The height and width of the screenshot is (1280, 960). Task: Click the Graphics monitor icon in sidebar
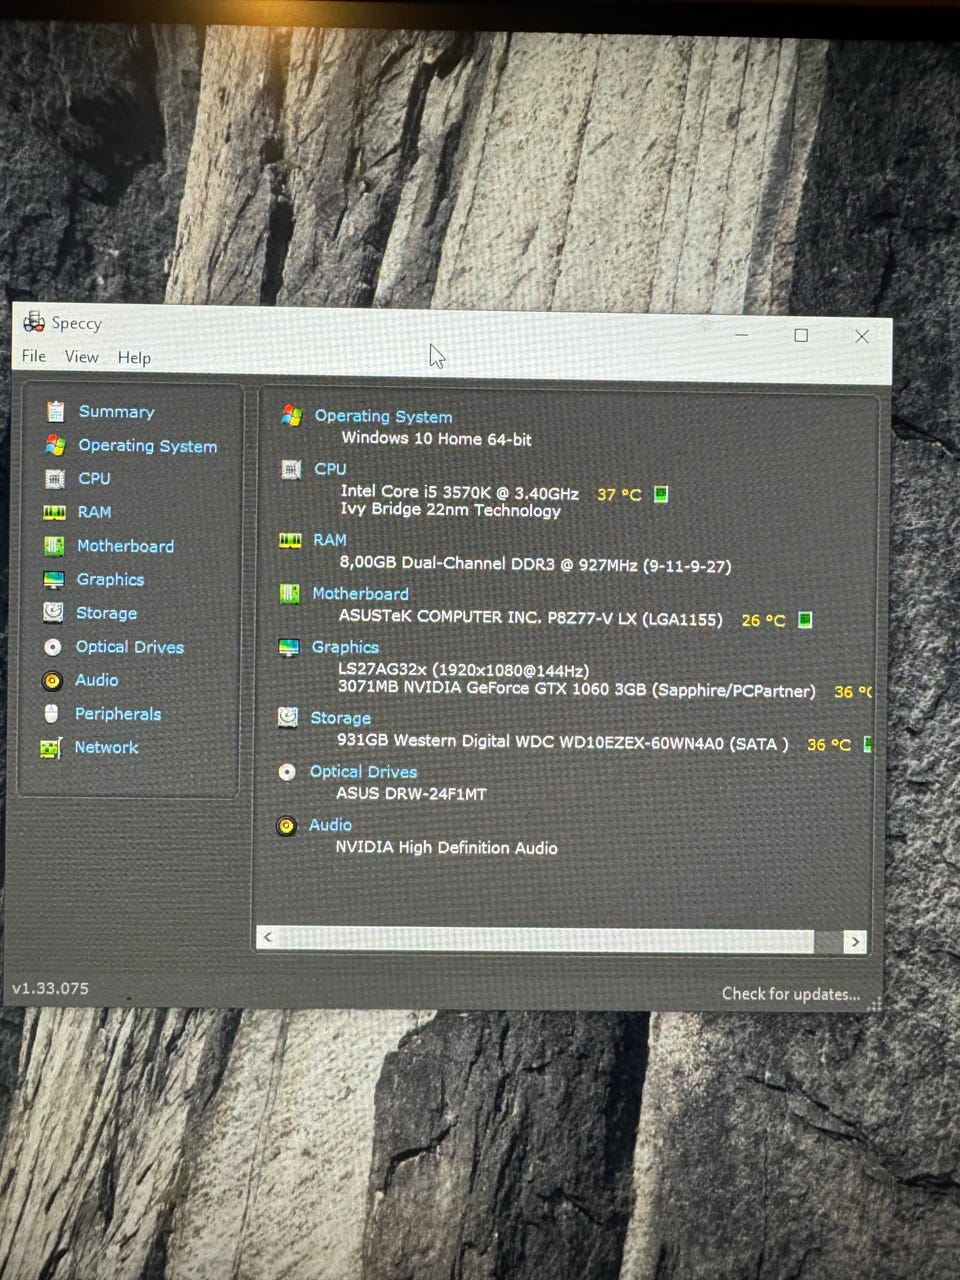pyautogui.click(x=54, y=579)
